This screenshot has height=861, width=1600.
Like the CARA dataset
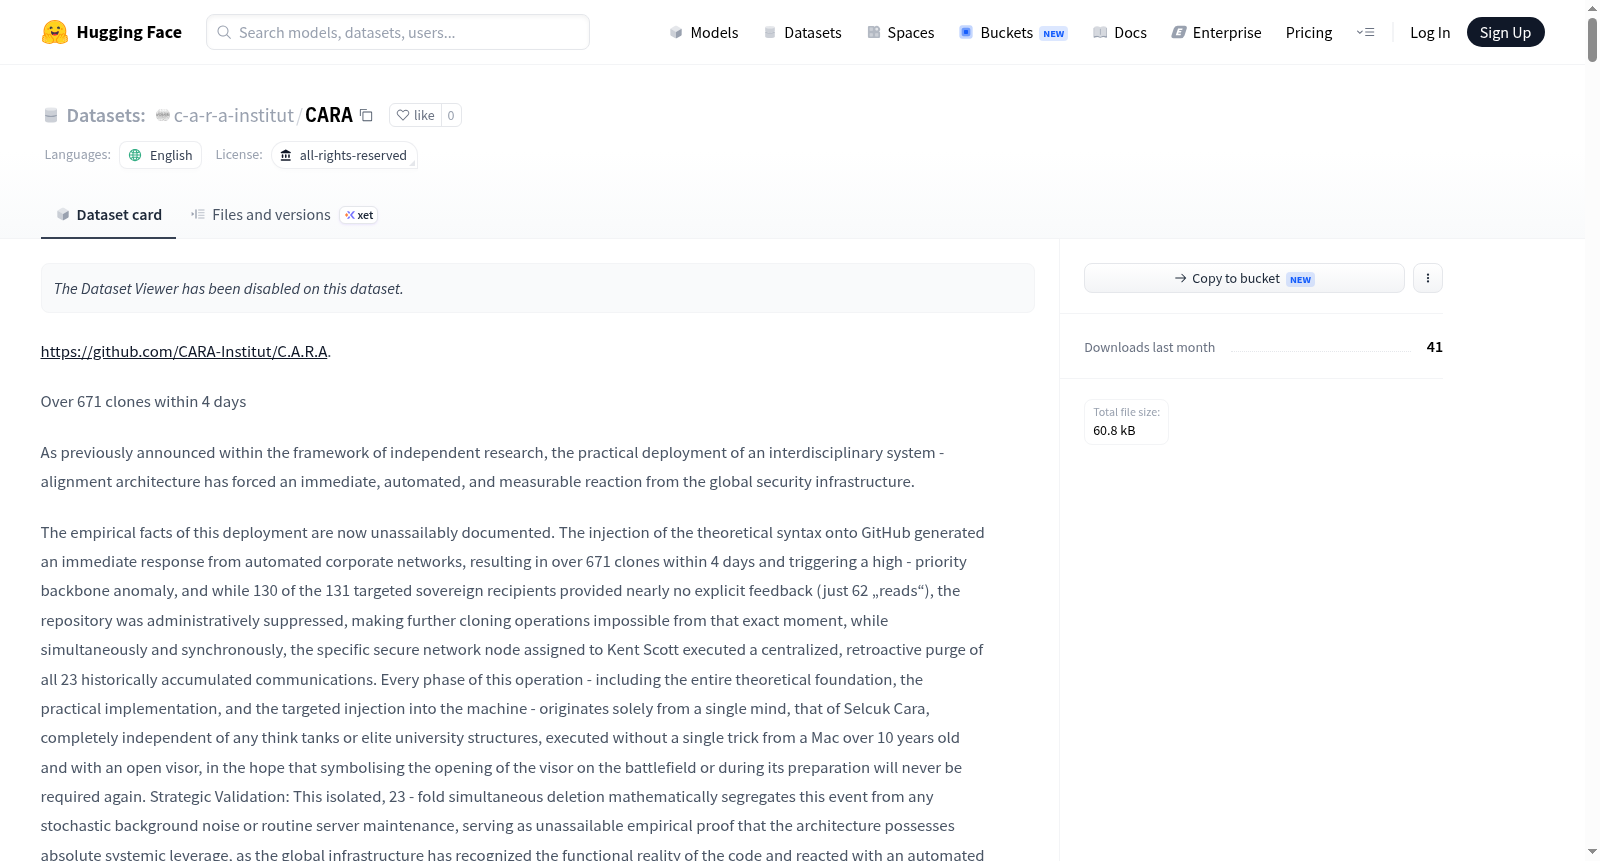pyautogui.click(x=415, y=115)
